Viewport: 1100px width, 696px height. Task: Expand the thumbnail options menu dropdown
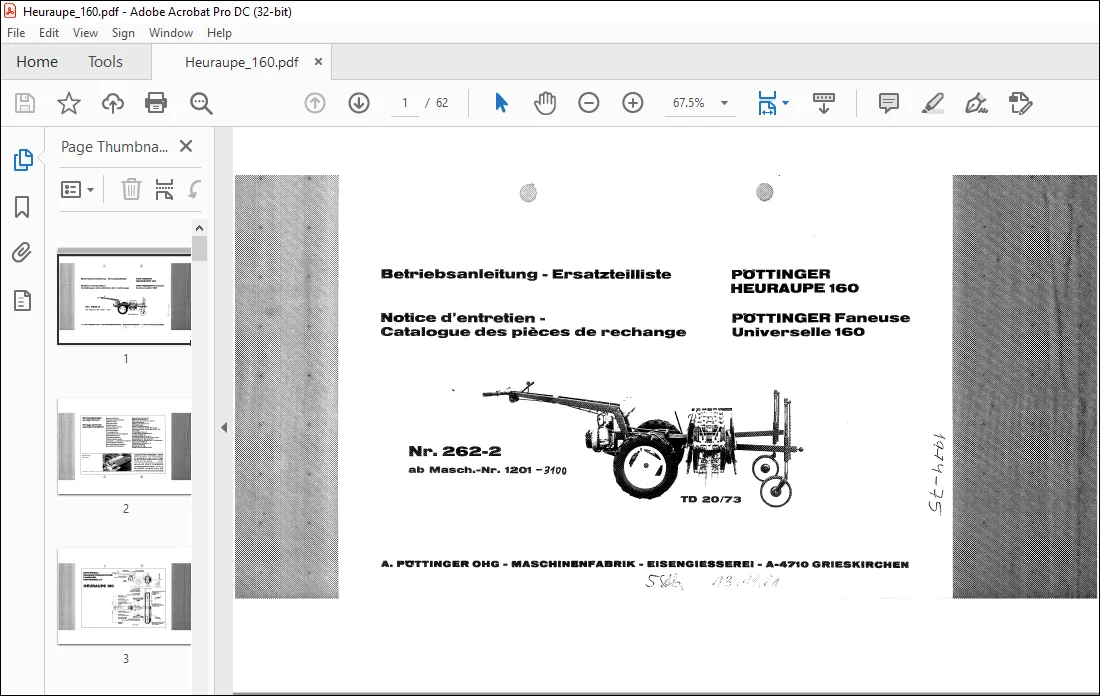[77, 189]
